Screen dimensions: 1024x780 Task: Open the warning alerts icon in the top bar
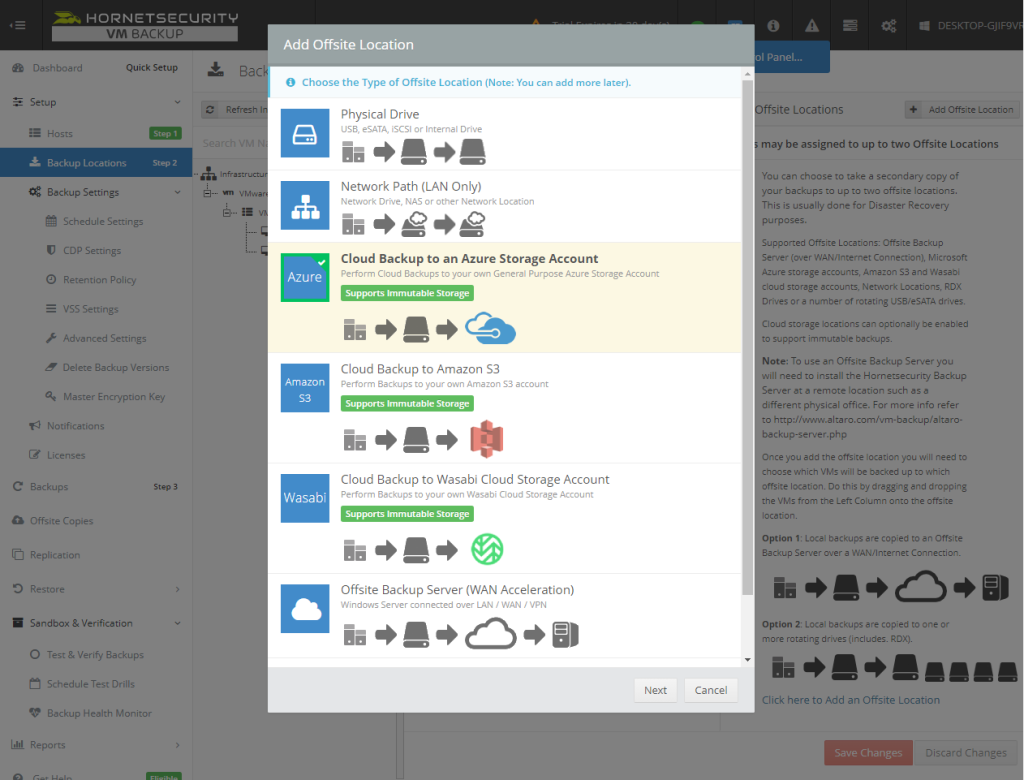point(812,25)
